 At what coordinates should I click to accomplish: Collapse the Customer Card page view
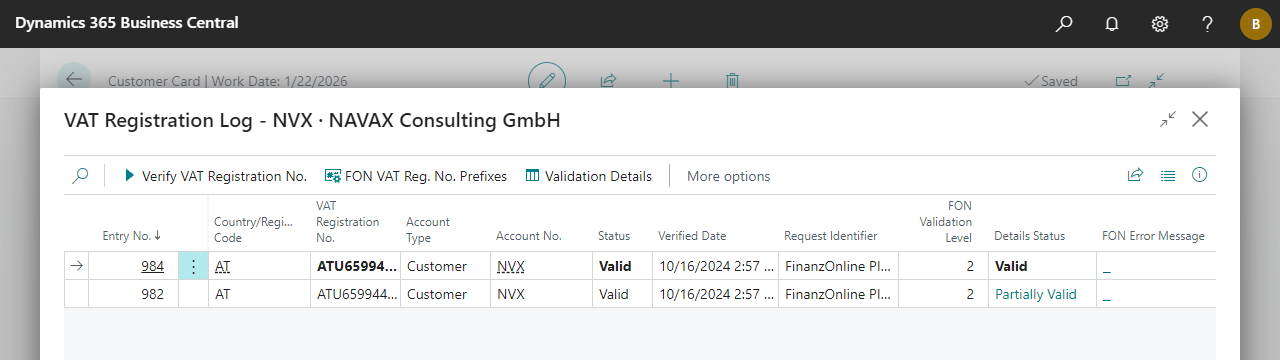point(1157,81)
